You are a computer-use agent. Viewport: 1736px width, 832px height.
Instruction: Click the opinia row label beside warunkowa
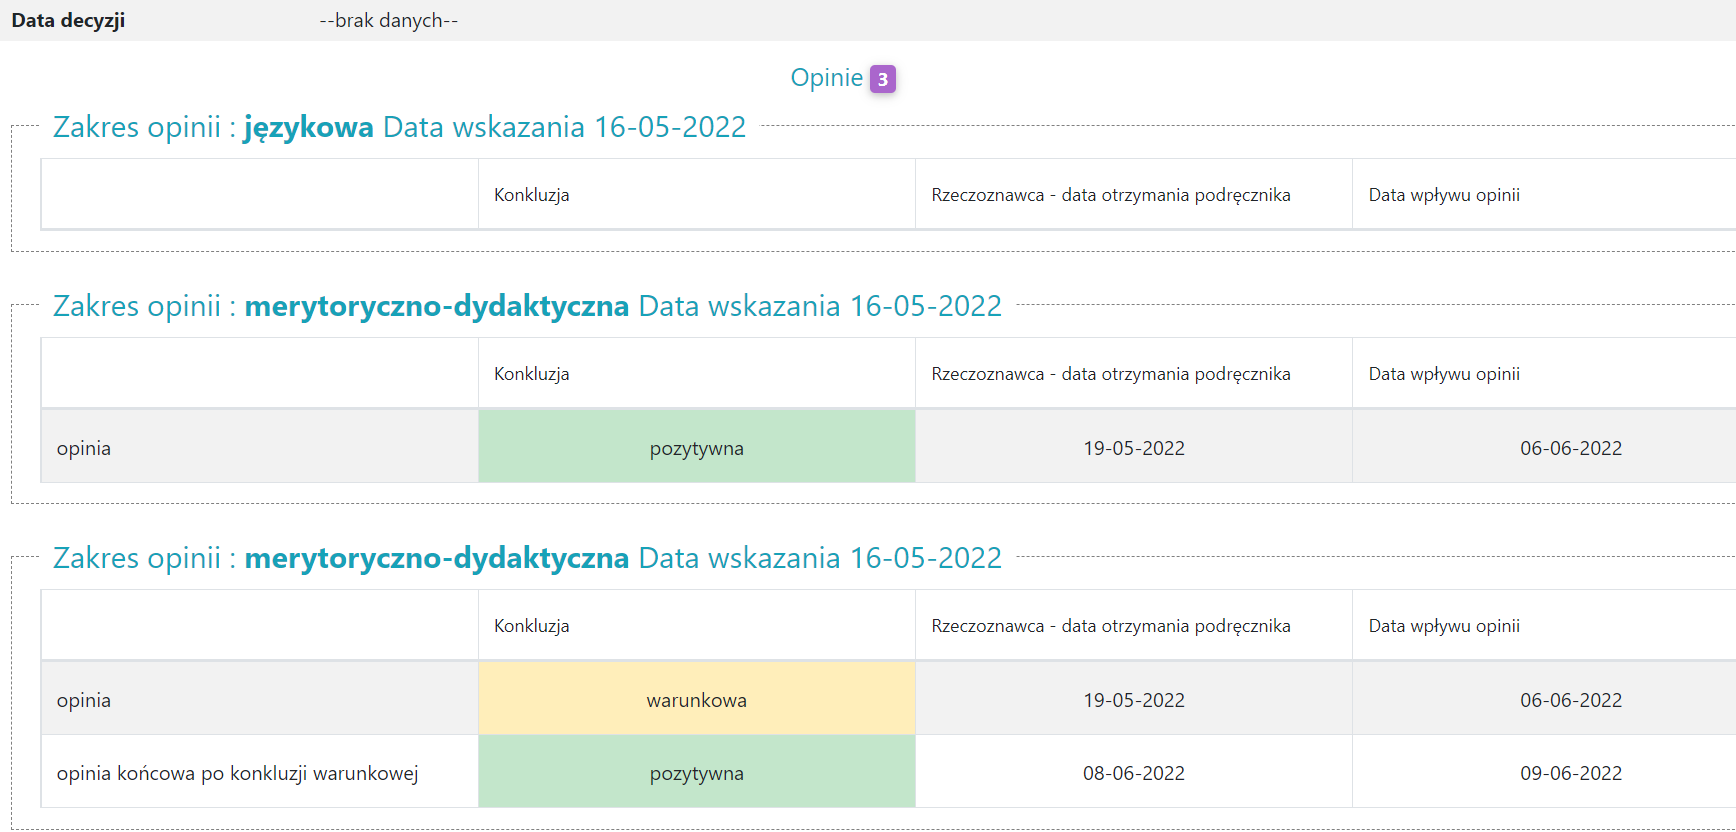click(84, 700)
